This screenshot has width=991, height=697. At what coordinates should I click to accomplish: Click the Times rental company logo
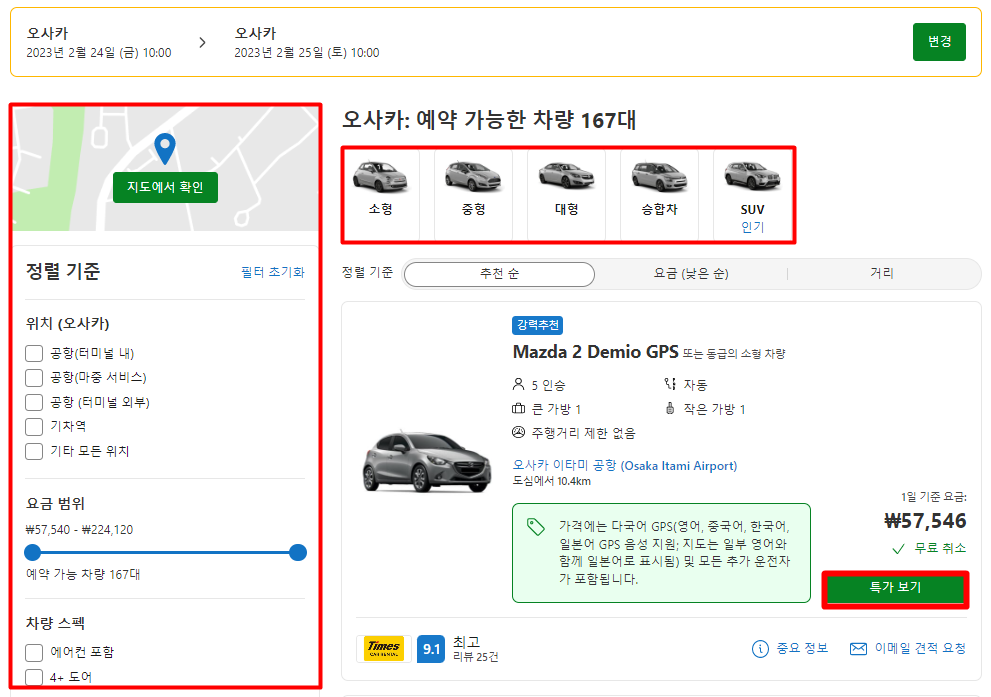coord(384,648)
